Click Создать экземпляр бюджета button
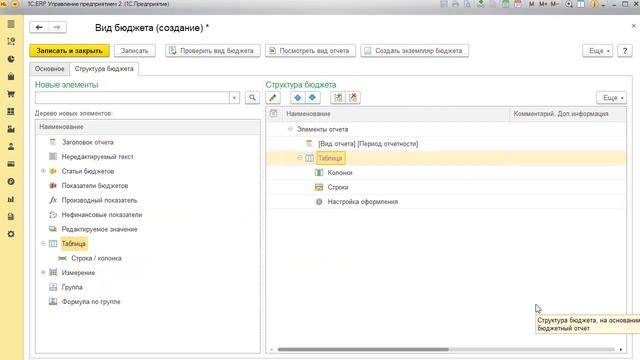This screenshot has height=360, width=640. [x=414, y=51]
